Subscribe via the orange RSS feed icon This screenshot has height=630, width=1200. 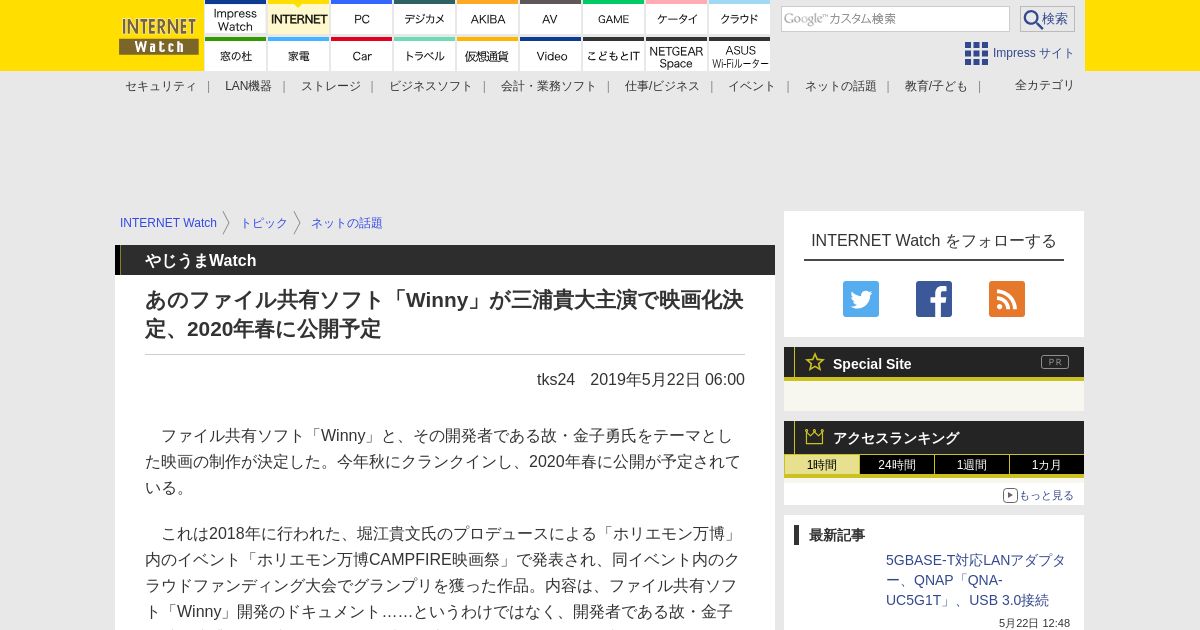(x=1007, y=299)
